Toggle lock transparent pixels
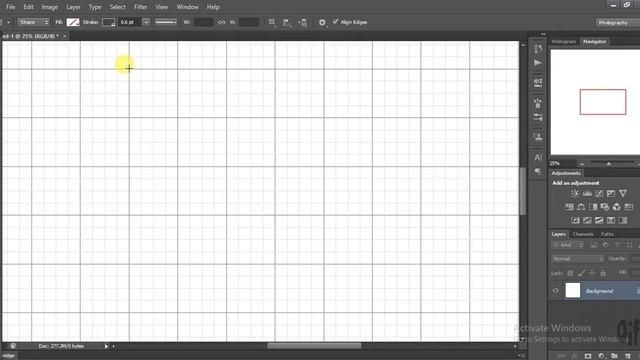This screenshot has width=640, height=360. (570, 273)
